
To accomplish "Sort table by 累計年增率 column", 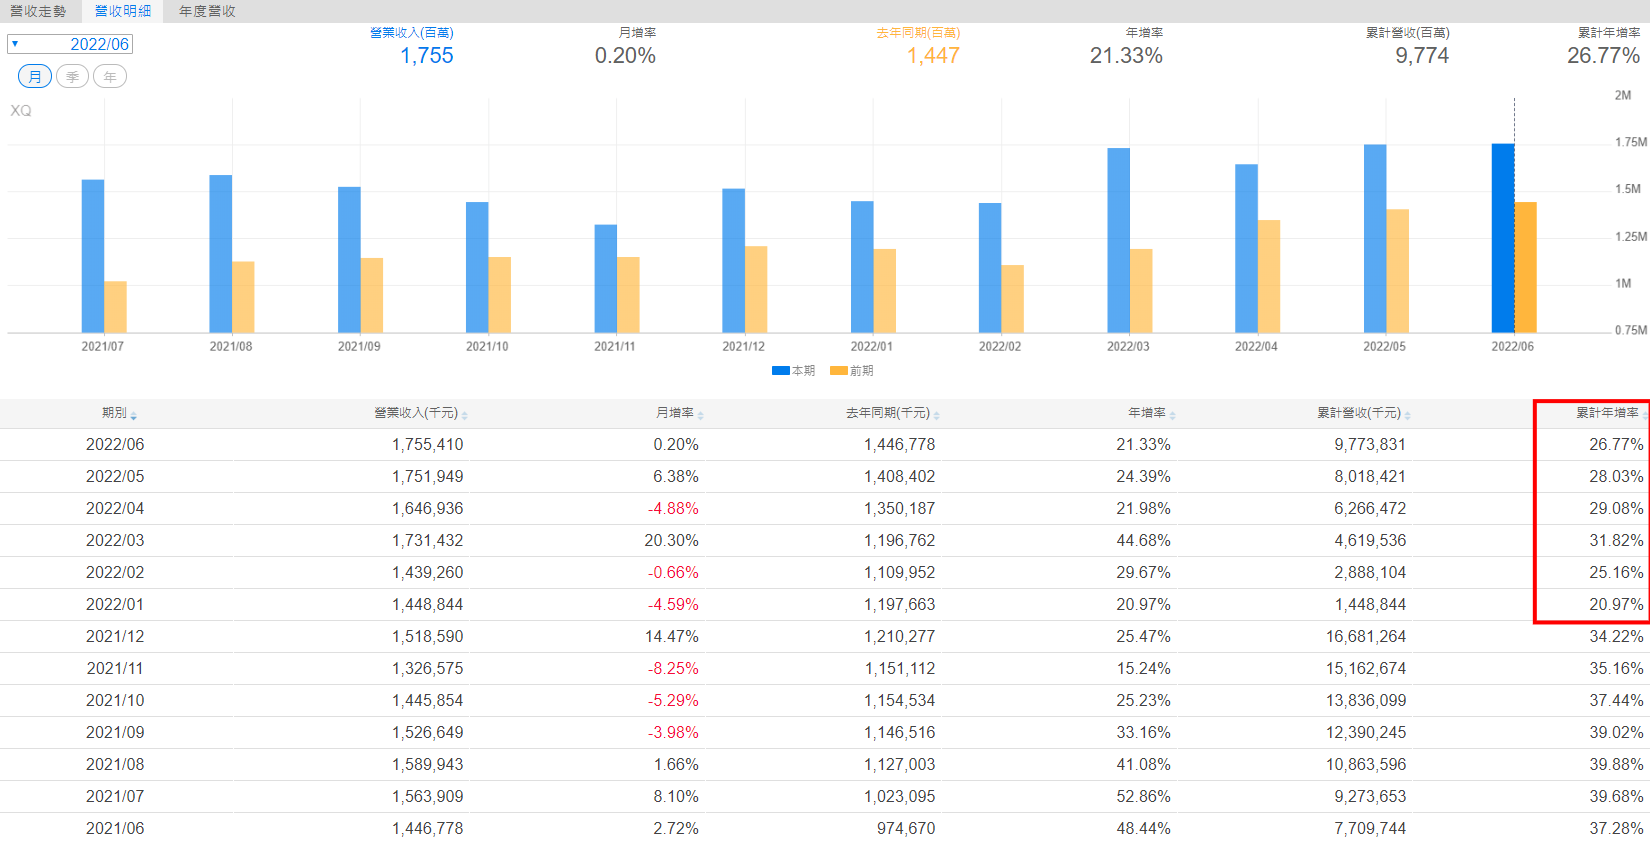I will tap(1612, 413).
